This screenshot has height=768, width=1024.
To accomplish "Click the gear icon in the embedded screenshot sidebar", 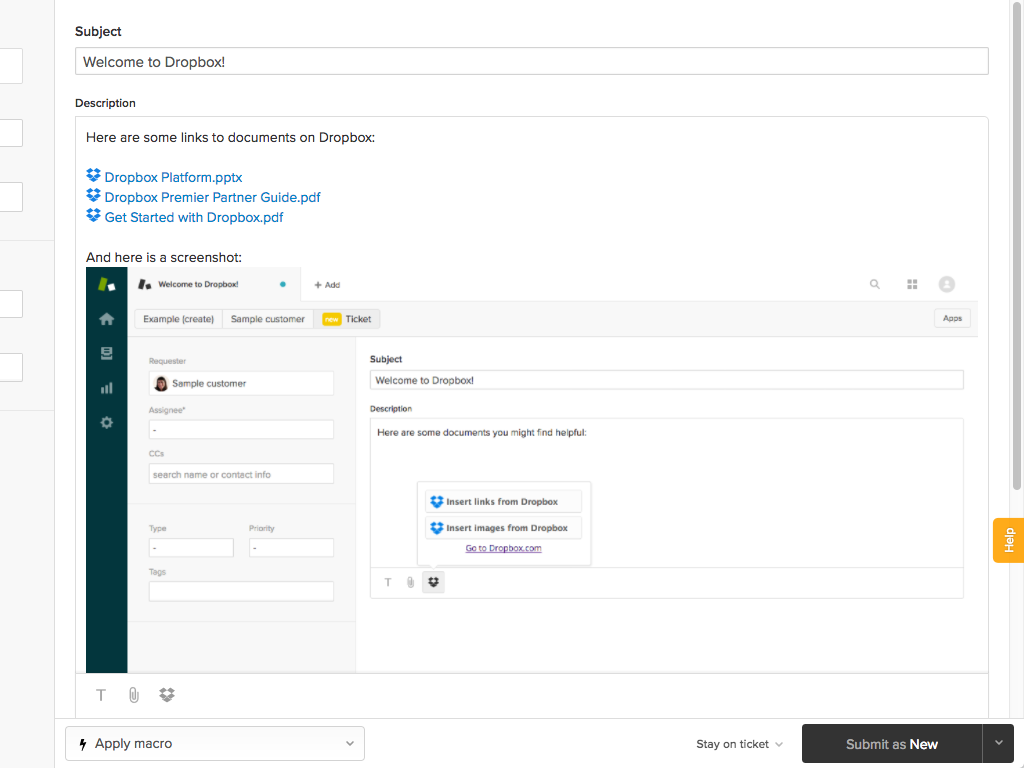I will (106, 423).
